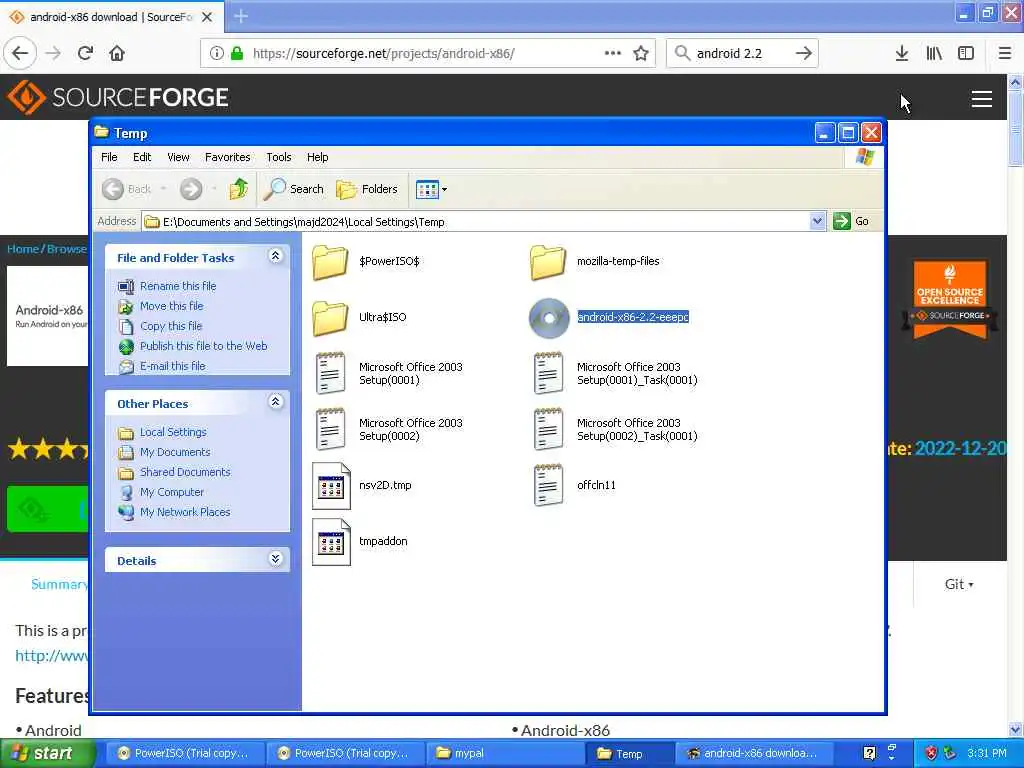Open SourceForge site hamburger menu
The height and width of the screenshot is (768, 1024).
(982, 99)
